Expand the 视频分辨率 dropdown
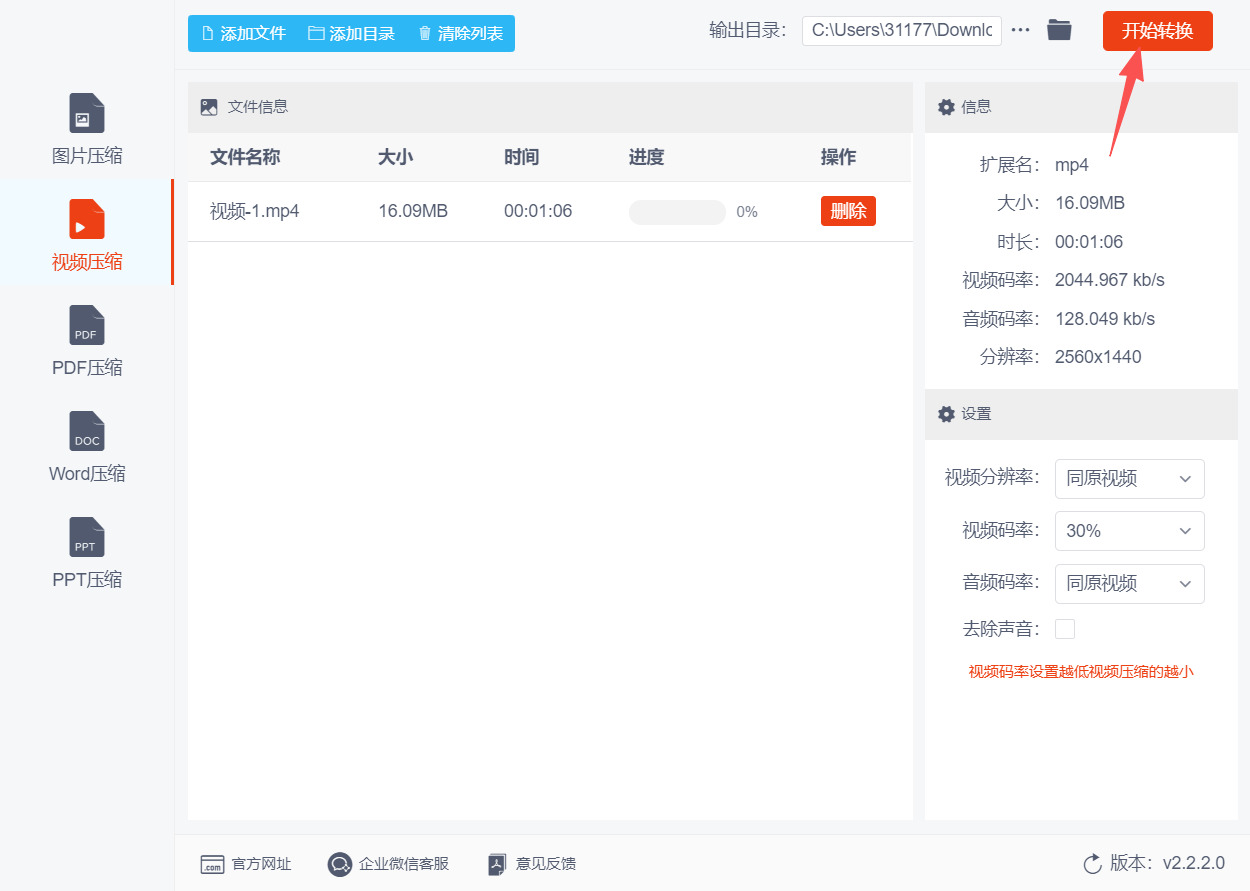The width and height of the screenshot is (1250, 891). [1129, 479]
